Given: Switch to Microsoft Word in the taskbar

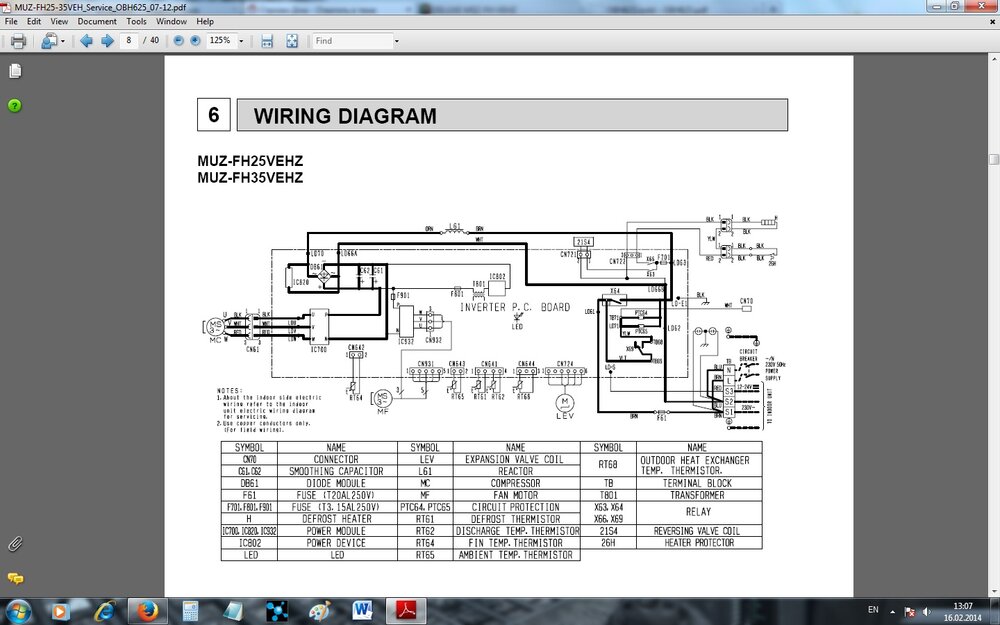Looking at the screenshot, I should [x=364, y=612].
